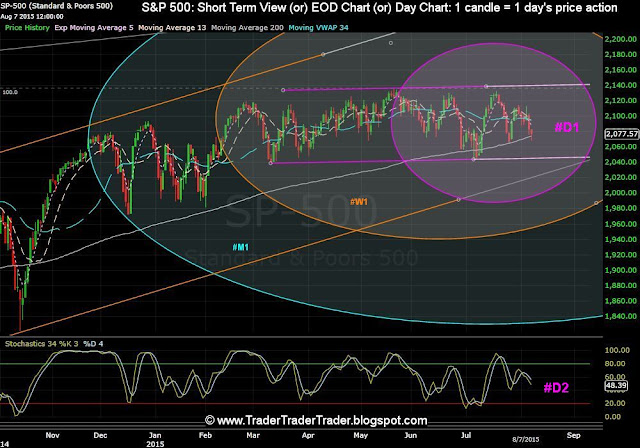Click the 2,120.00 price axis label
The height and width of the screenshot is (448, 640).
621,100
